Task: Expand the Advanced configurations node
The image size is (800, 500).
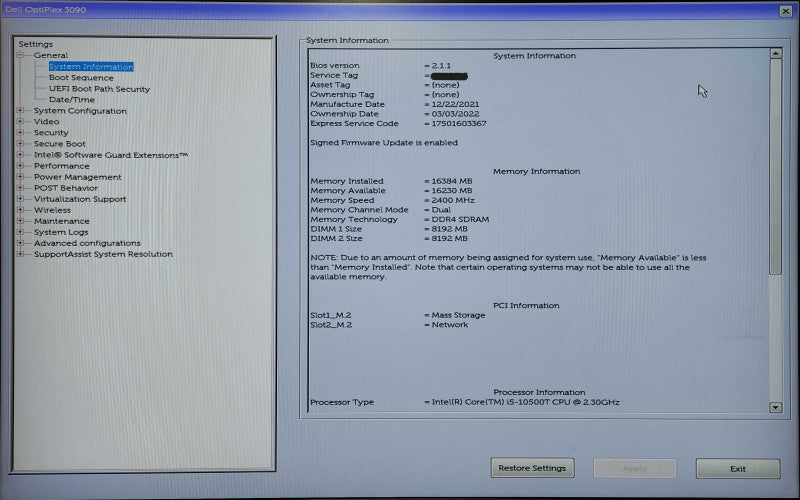Action: pos(20,243)
